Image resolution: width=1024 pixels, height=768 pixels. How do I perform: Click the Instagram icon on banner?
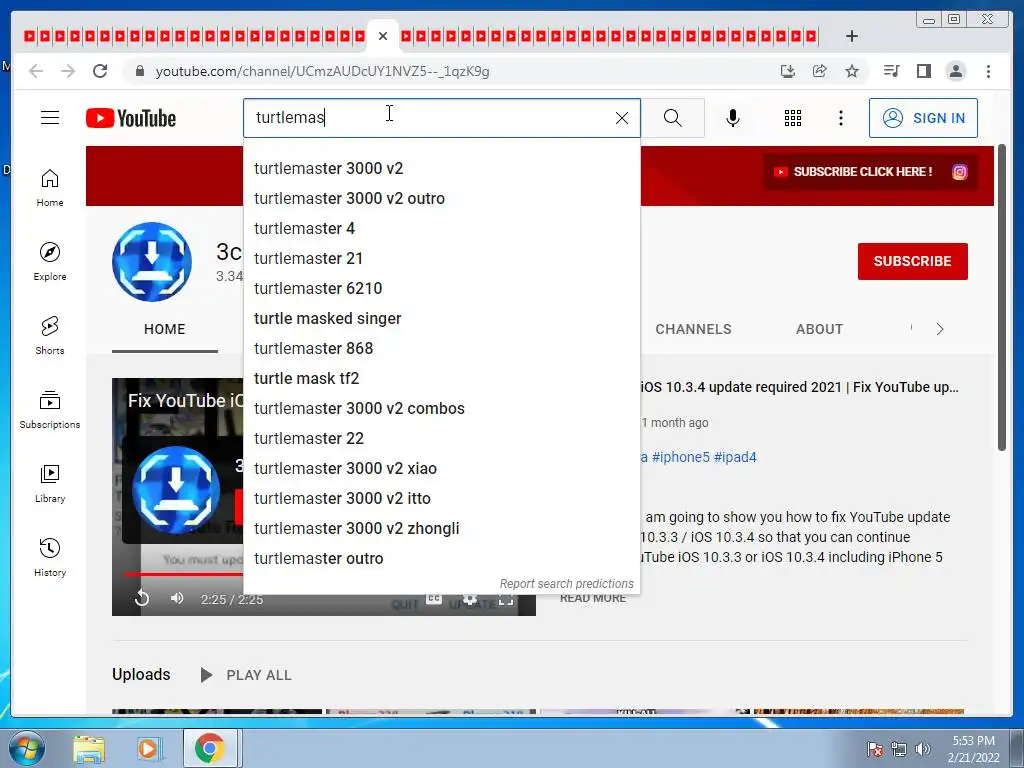tap(959, 172)
